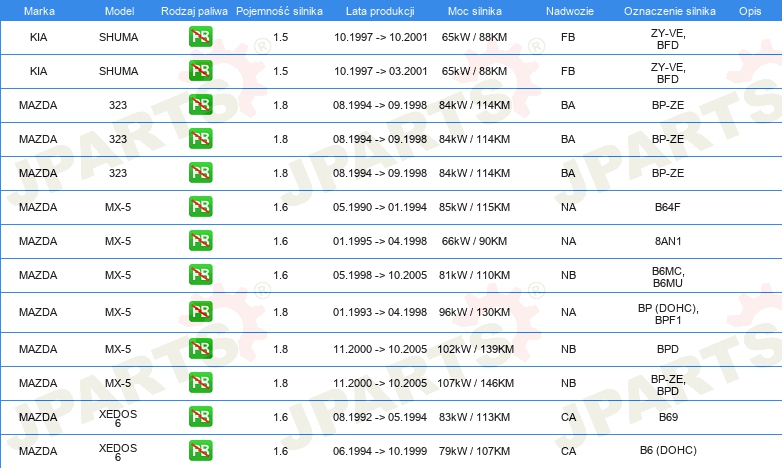Click the NB body cell in the B6MC row
The width and height of the screenshot is (782, 468).
coord(568,275)
